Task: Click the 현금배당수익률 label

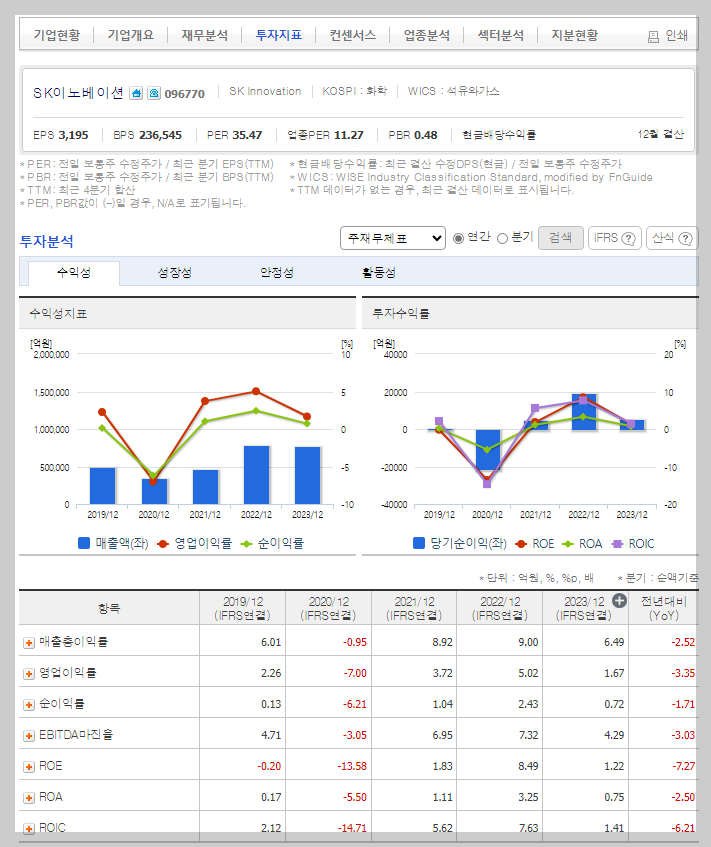Action: (x=499, y=135)
